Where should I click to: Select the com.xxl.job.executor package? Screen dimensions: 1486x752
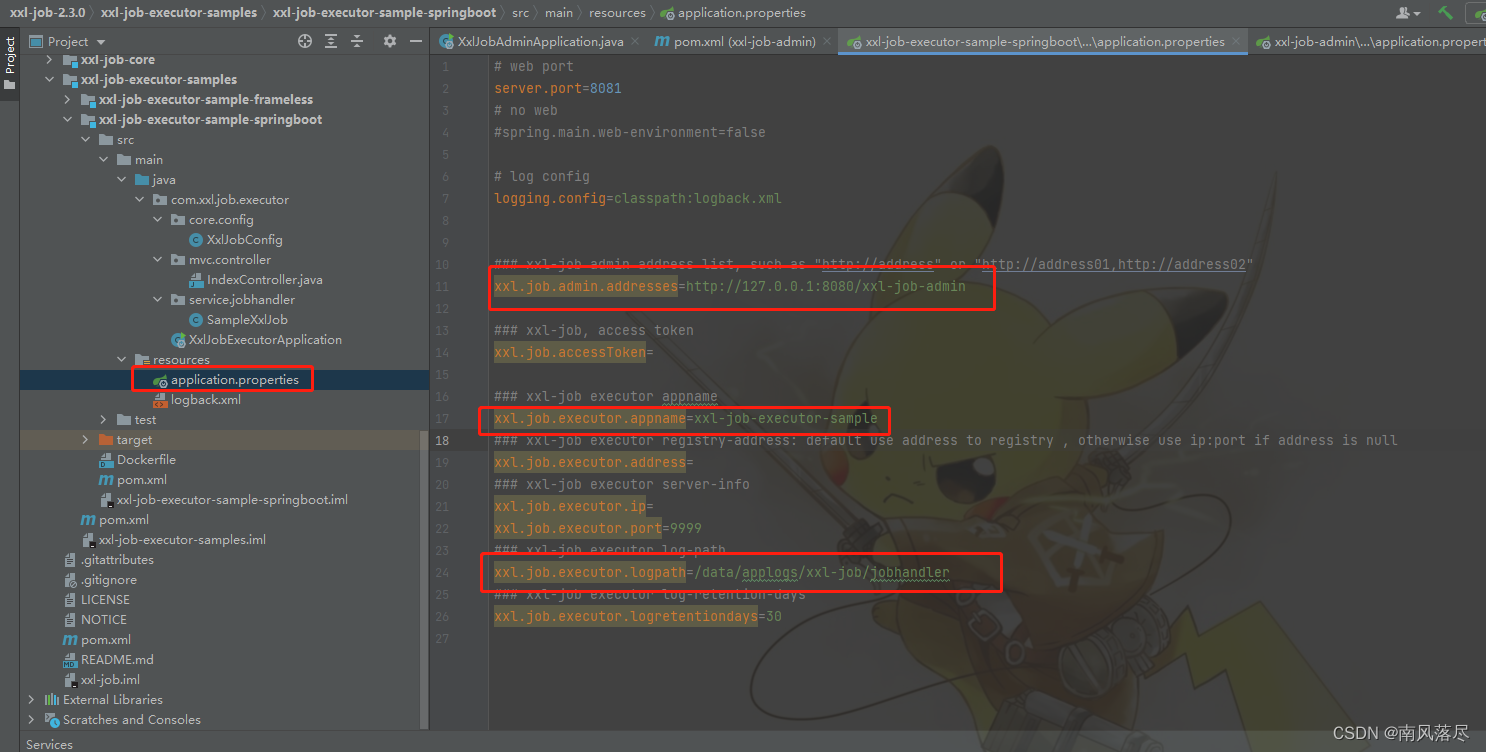click(229, 200)
